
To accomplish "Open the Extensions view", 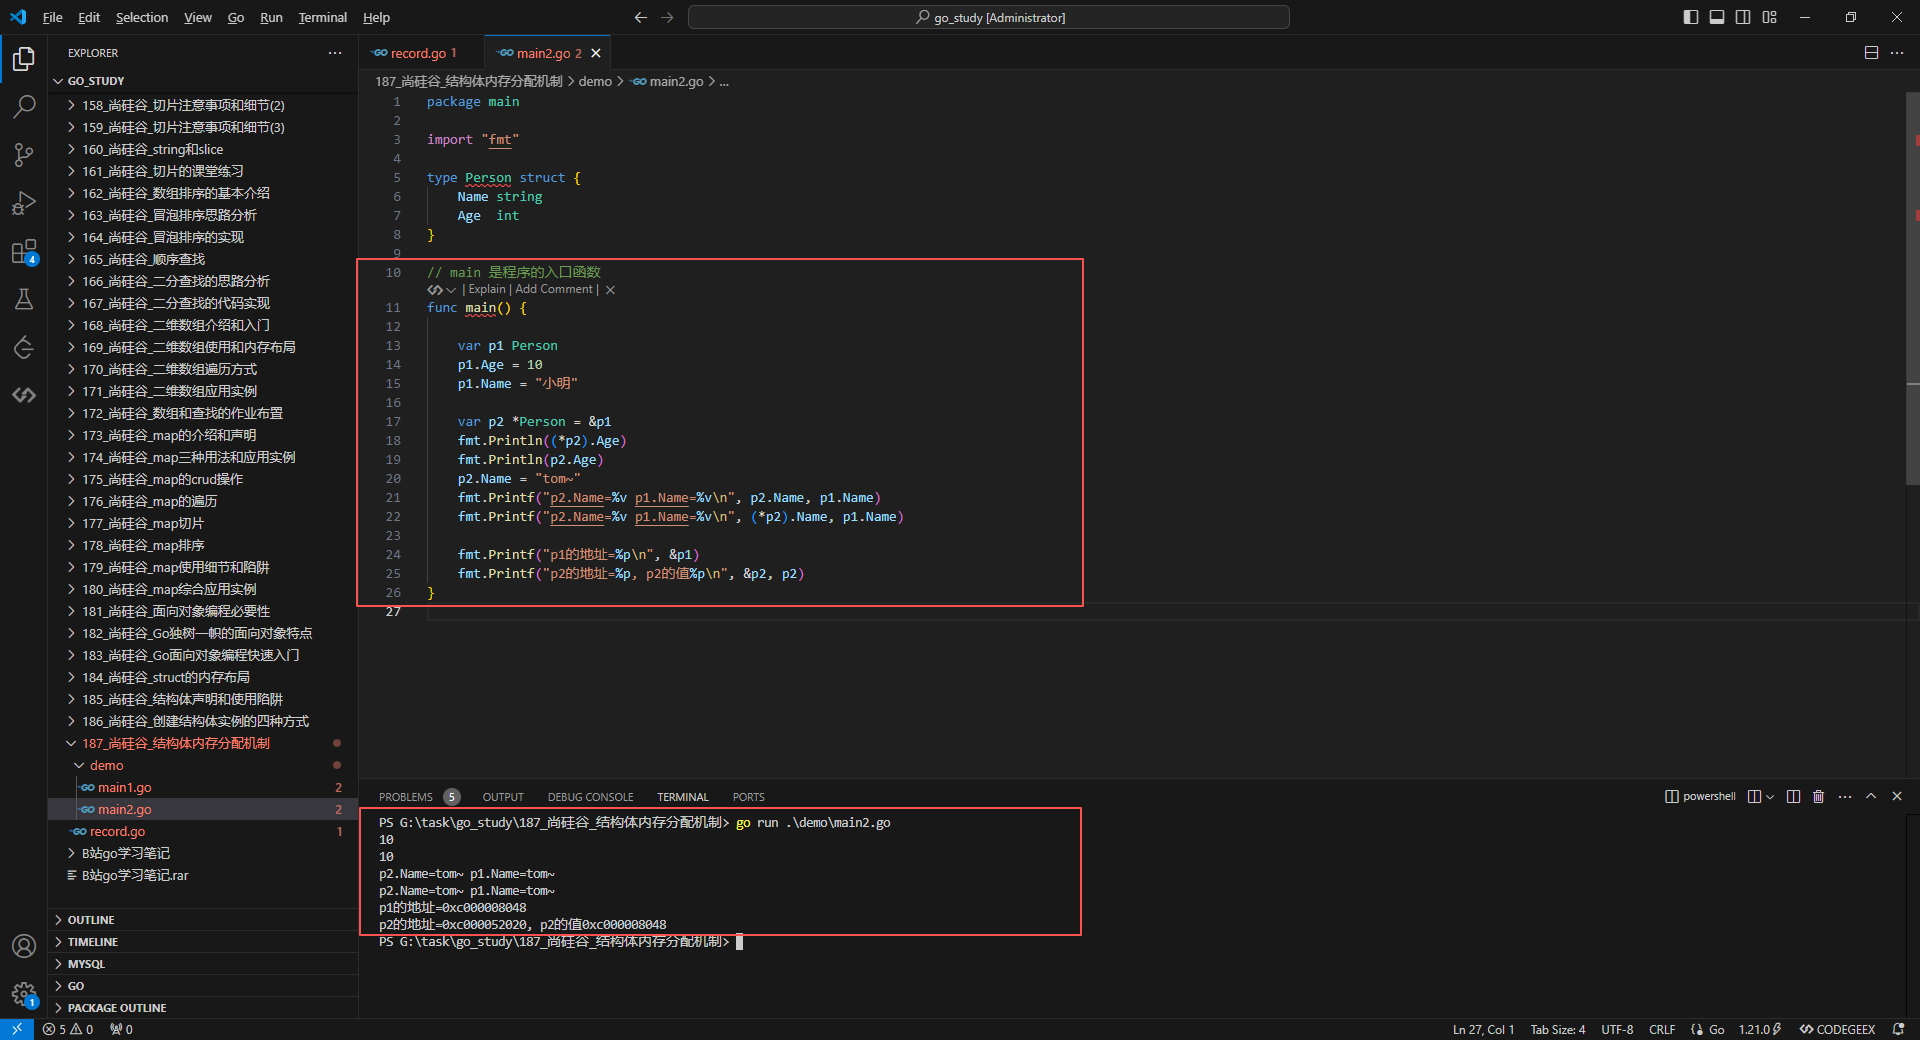I will tap(24, 251).
